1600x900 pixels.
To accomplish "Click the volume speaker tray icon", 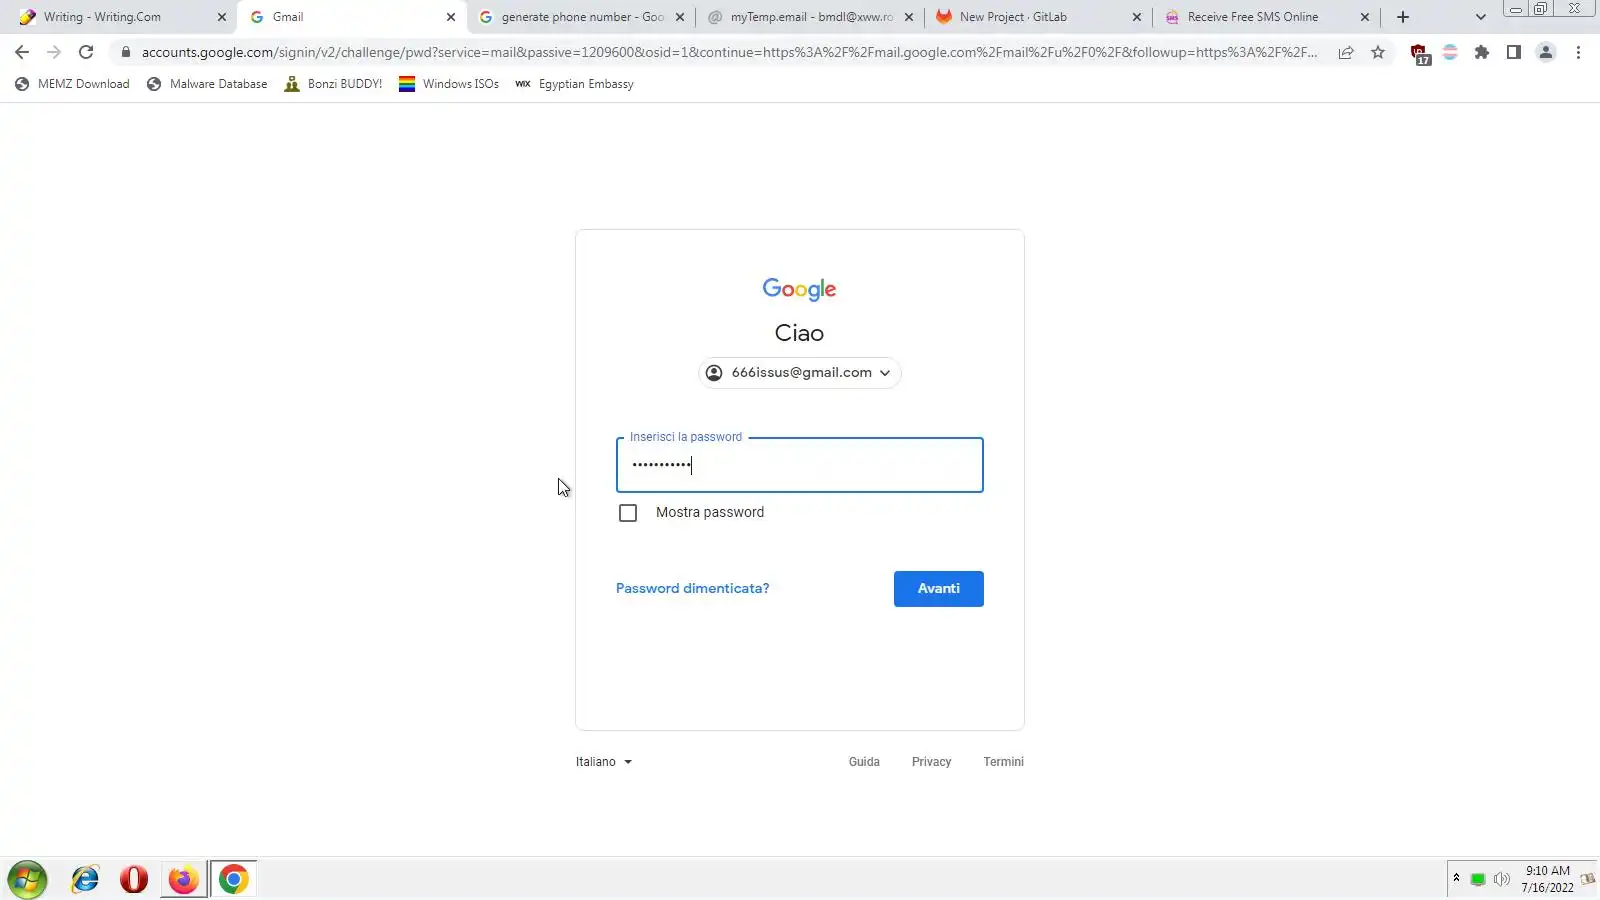I will click(1502, 879).
